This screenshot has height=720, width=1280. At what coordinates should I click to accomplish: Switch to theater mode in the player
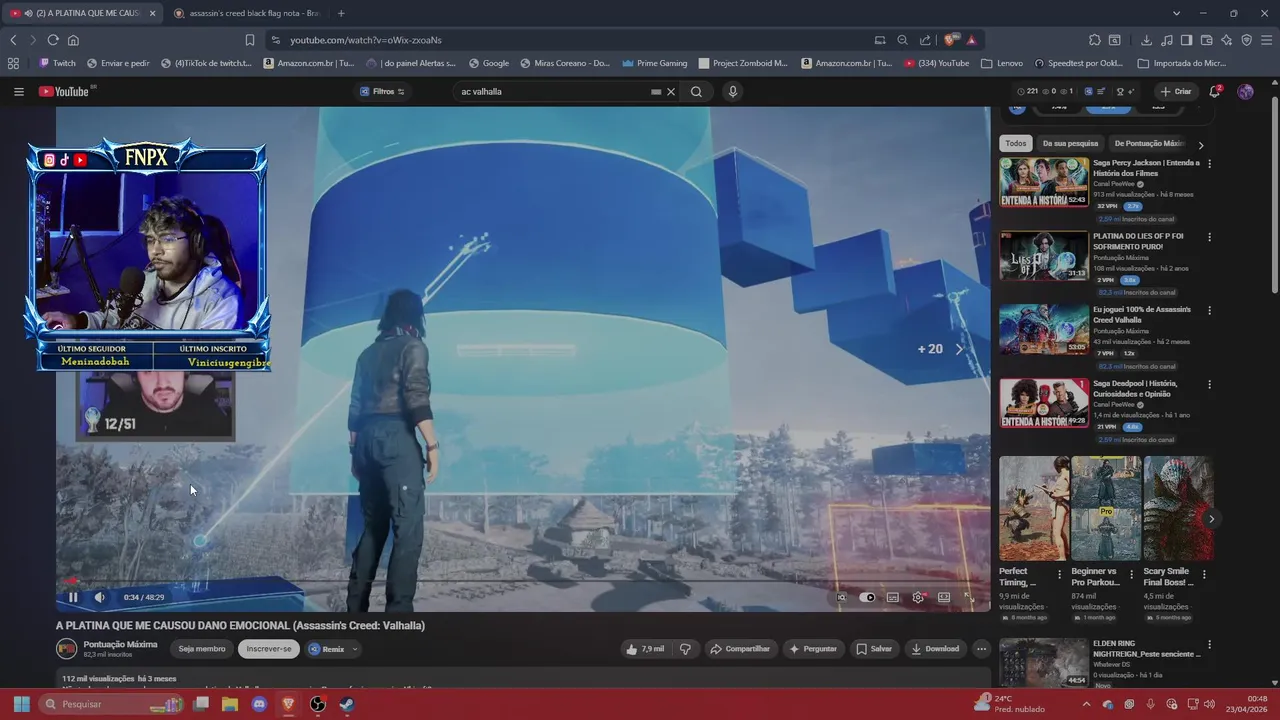[943, 597]
